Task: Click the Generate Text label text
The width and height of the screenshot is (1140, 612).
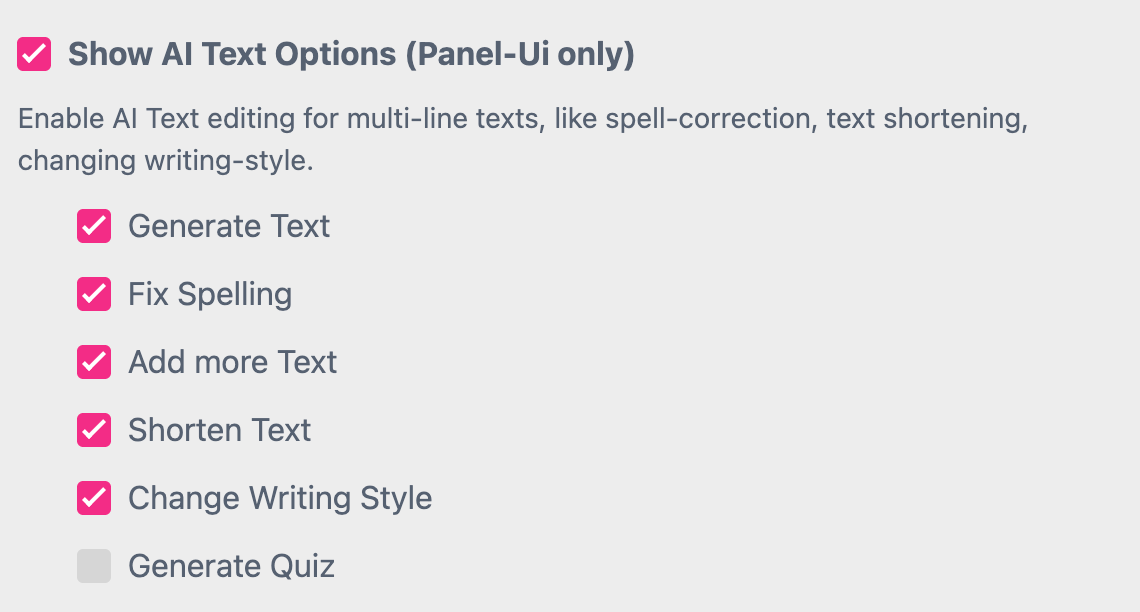Action: (x=229, y=226)
